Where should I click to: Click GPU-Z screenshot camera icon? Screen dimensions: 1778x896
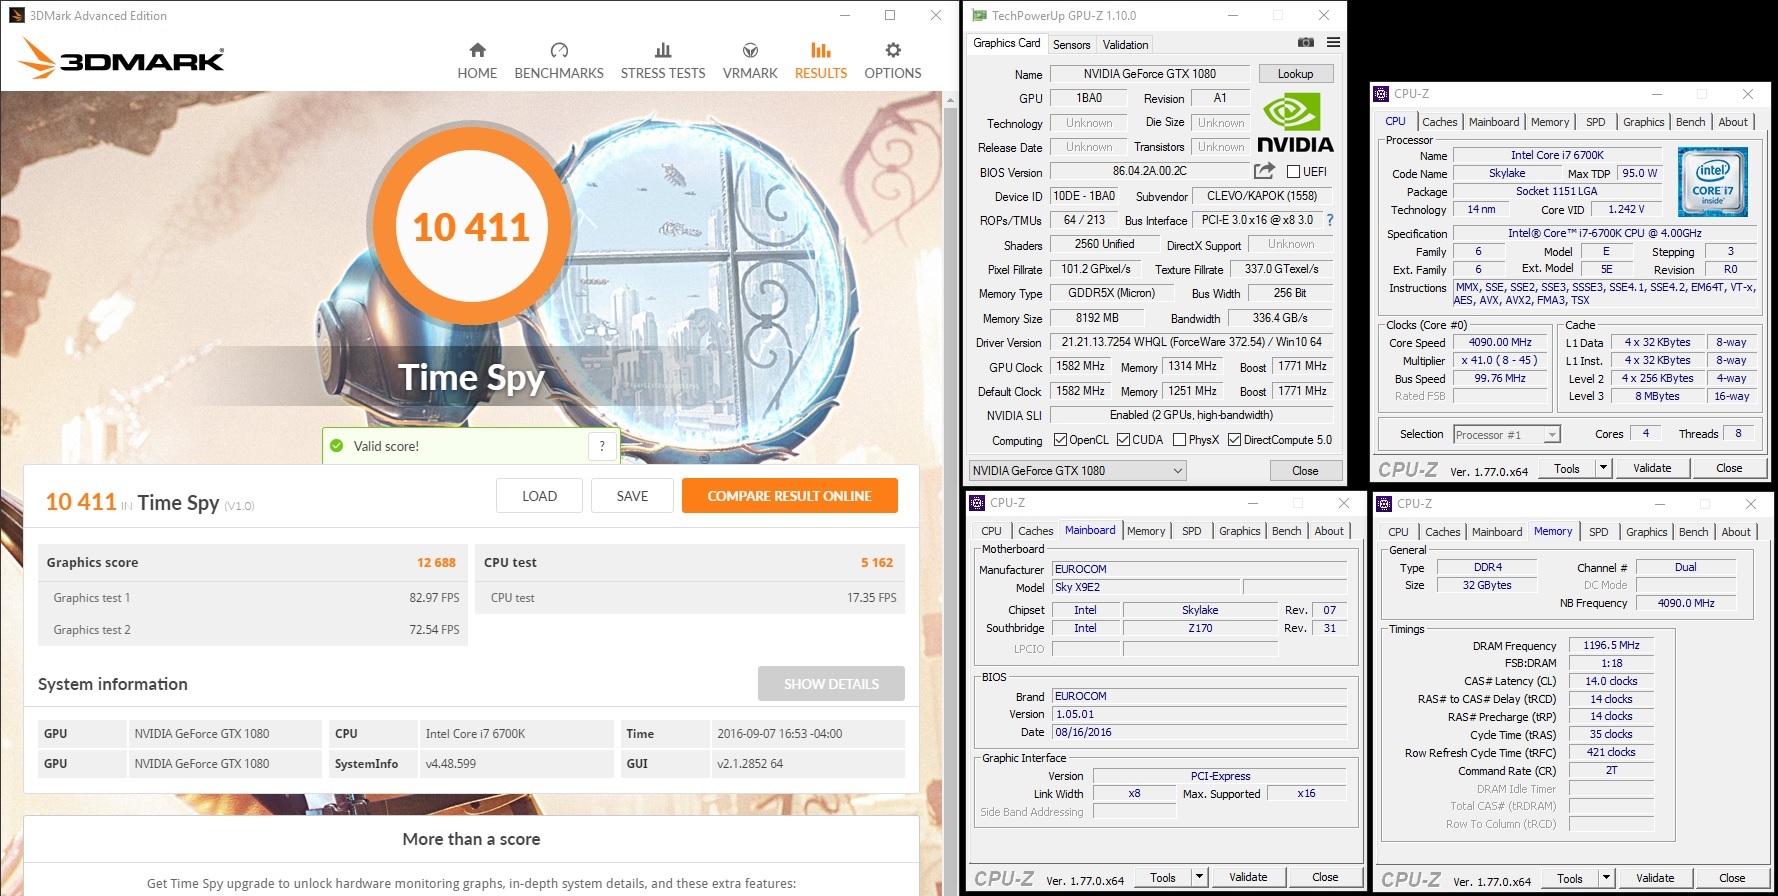click(x=1305, y=43)
